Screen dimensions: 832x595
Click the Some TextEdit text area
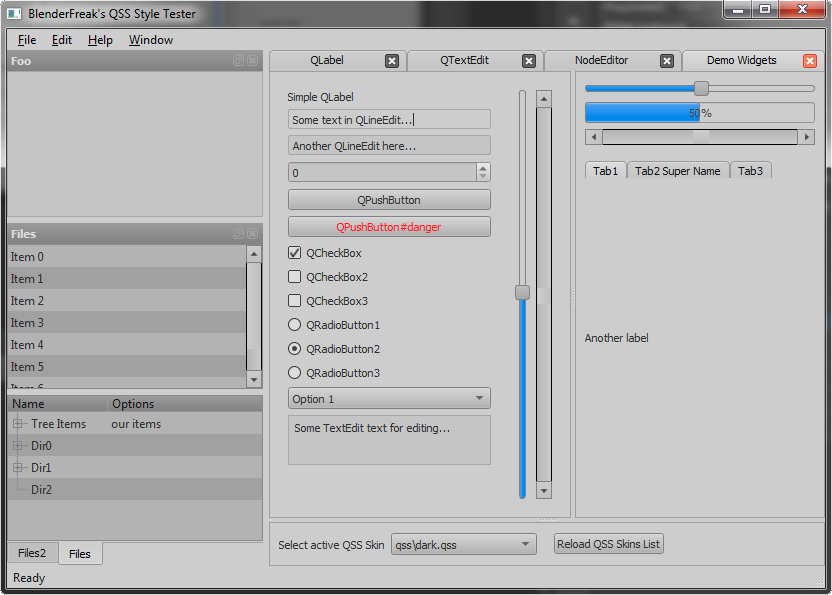(x=389, y=440)
